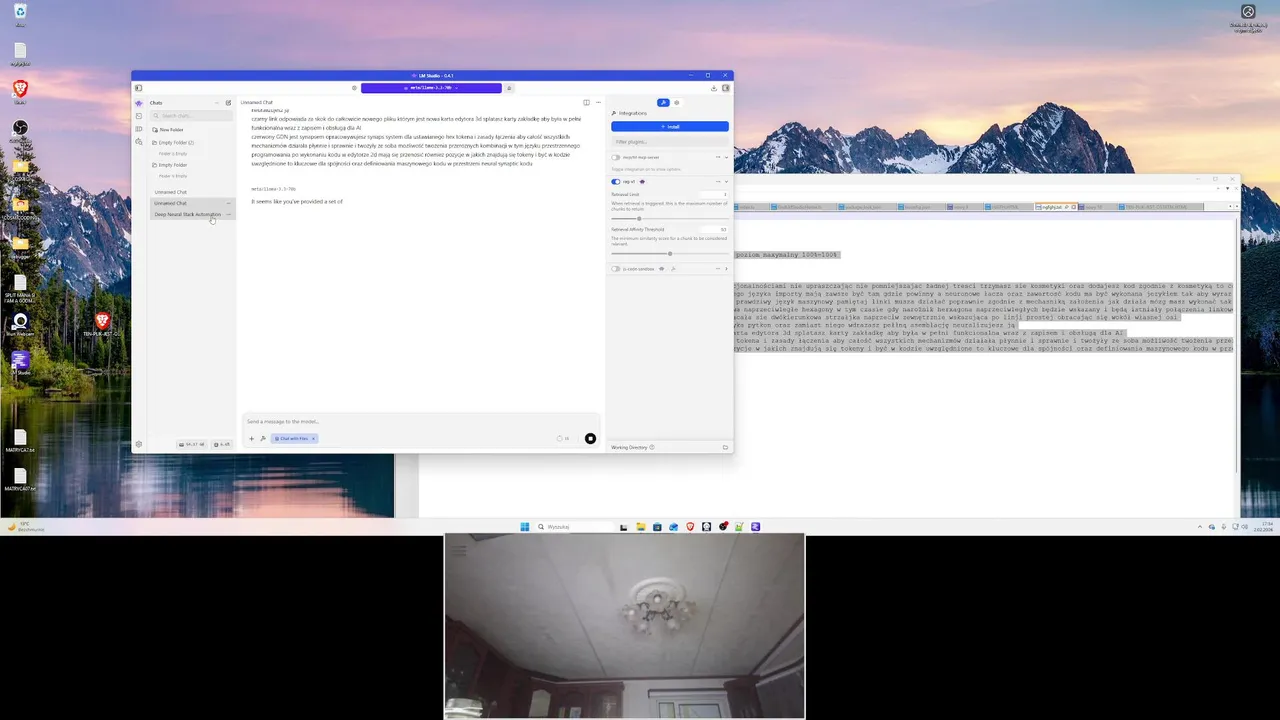Toggle the right sidebar panel icon
Viewport: 1280px width, 720px height.
726,88
